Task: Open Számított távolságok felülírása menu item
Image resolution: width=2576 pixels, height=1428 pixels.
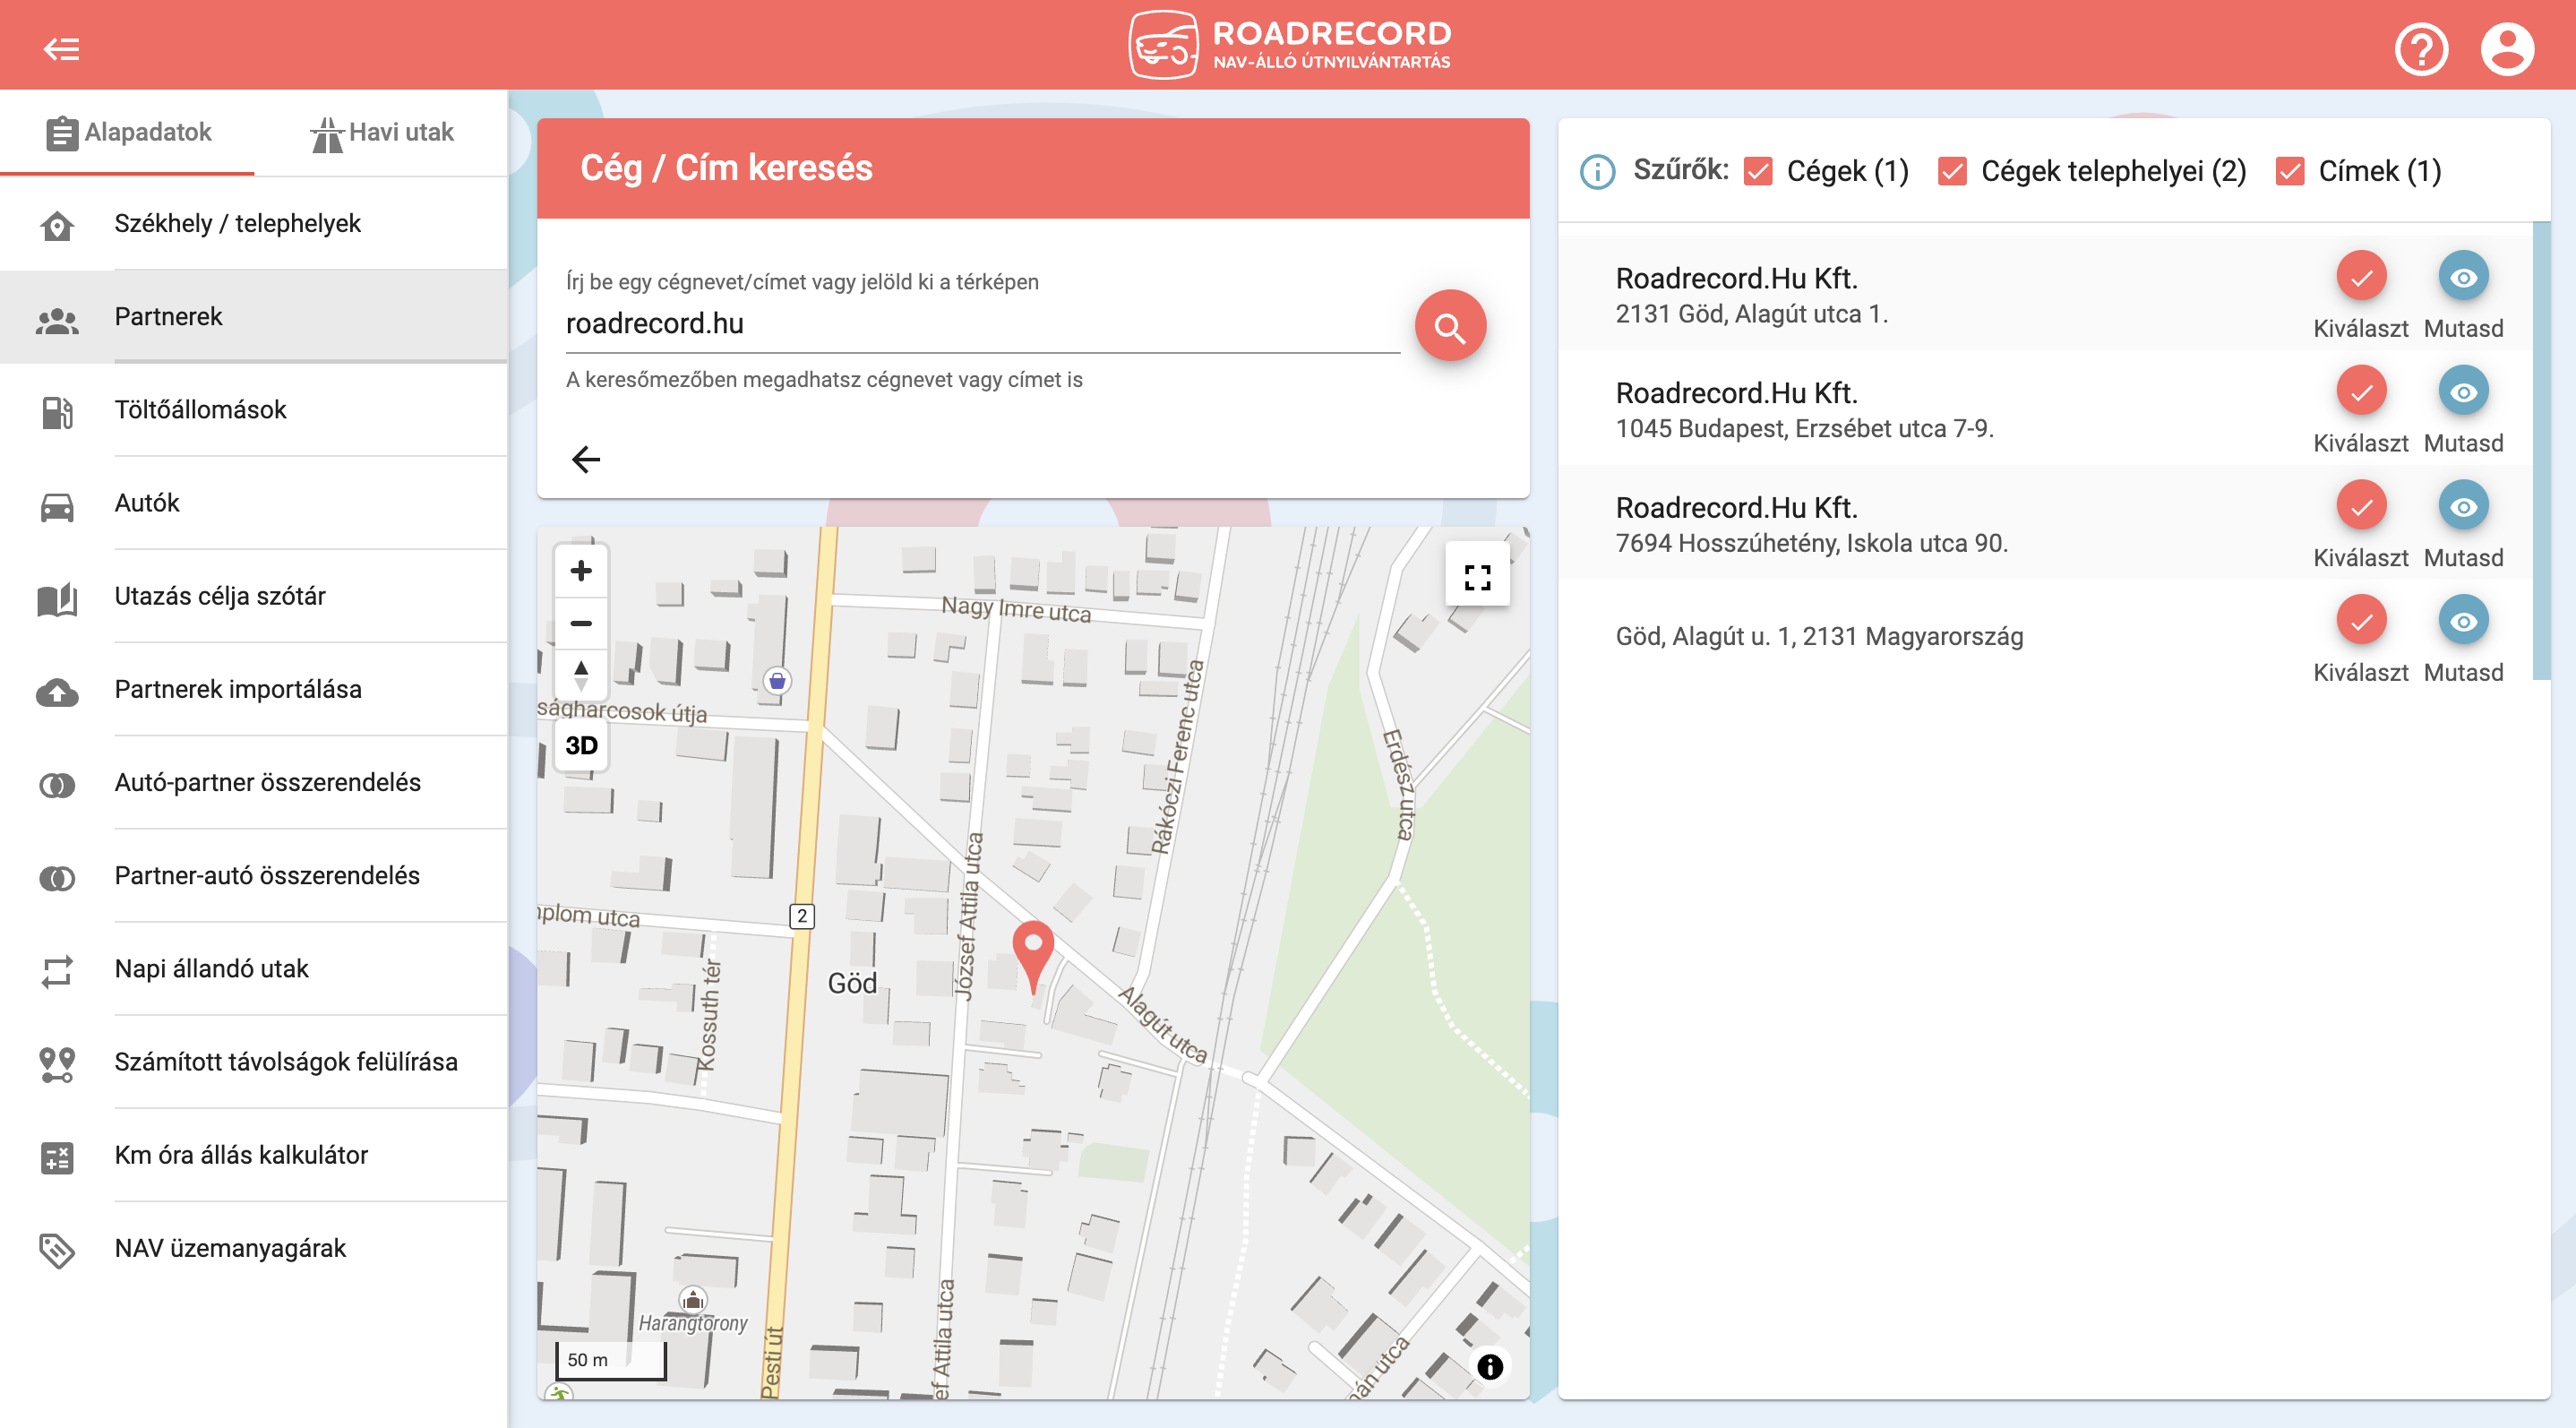Action: point(254,1061)
